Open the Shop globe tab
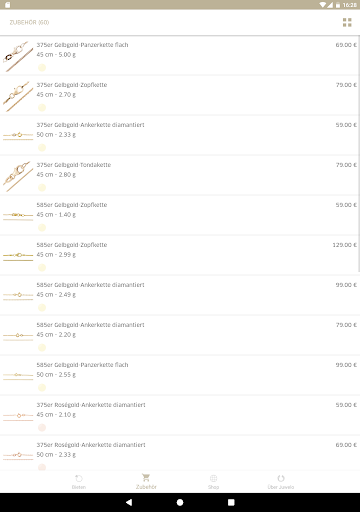360x512 pixels. (x=214, y=482)
